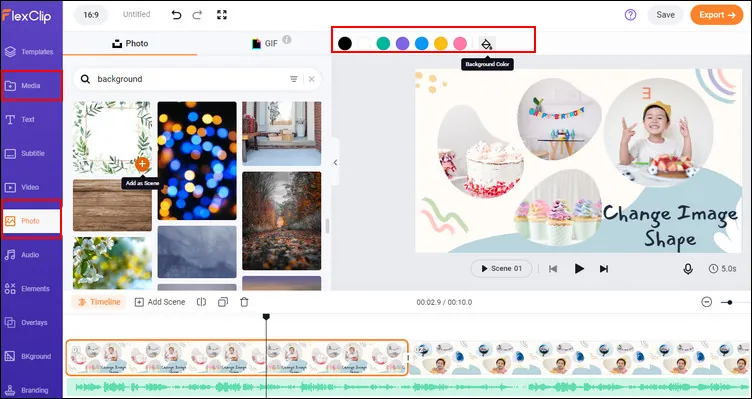
Task: Open the 16:9 aspect ratio selector
Action: coord(91,15)
